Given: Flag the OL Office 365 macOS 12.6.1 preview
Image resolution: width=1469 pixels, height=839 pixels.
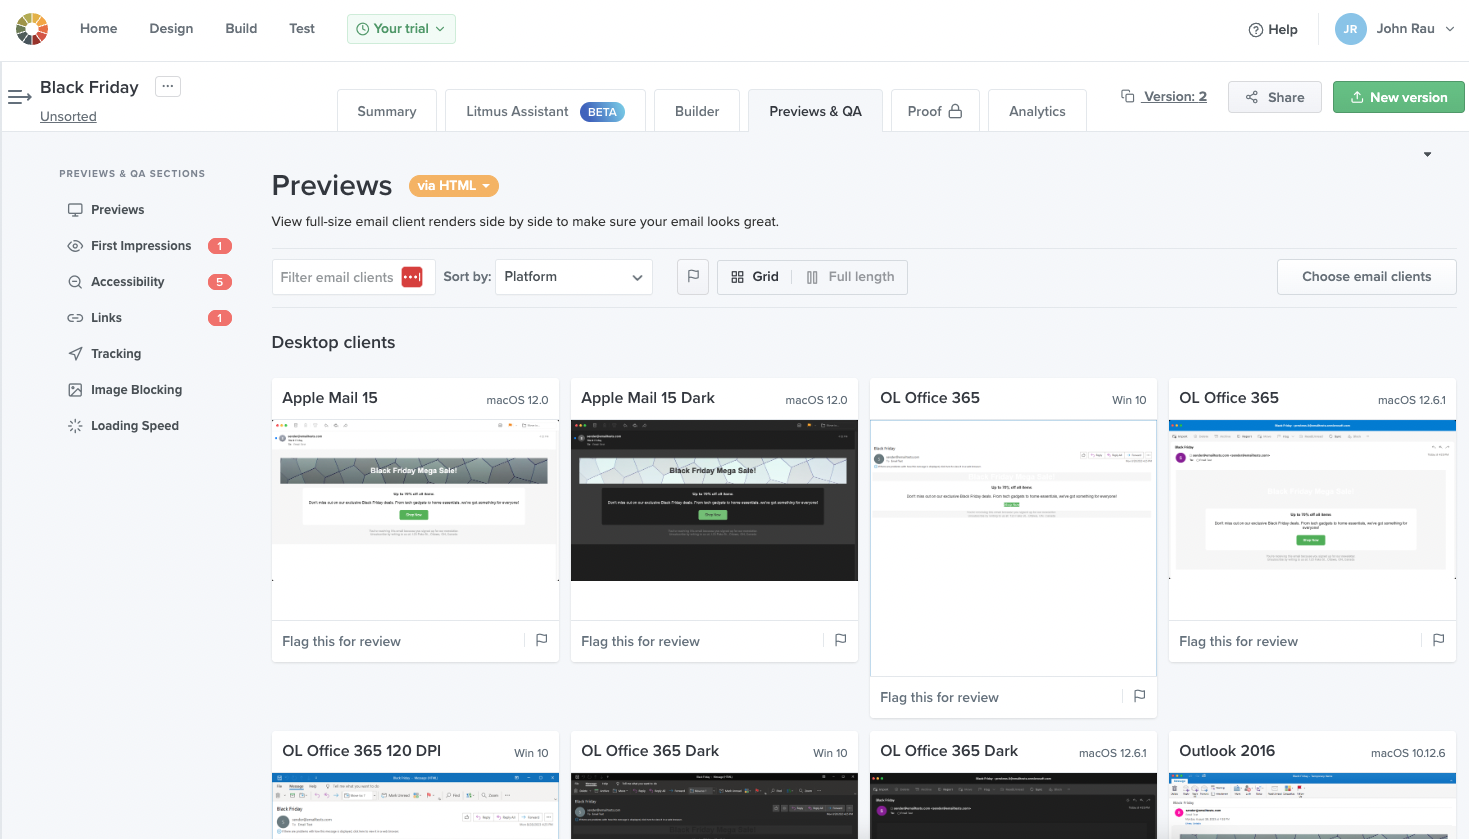Looking at the screenshot, I should point(1438,640).
